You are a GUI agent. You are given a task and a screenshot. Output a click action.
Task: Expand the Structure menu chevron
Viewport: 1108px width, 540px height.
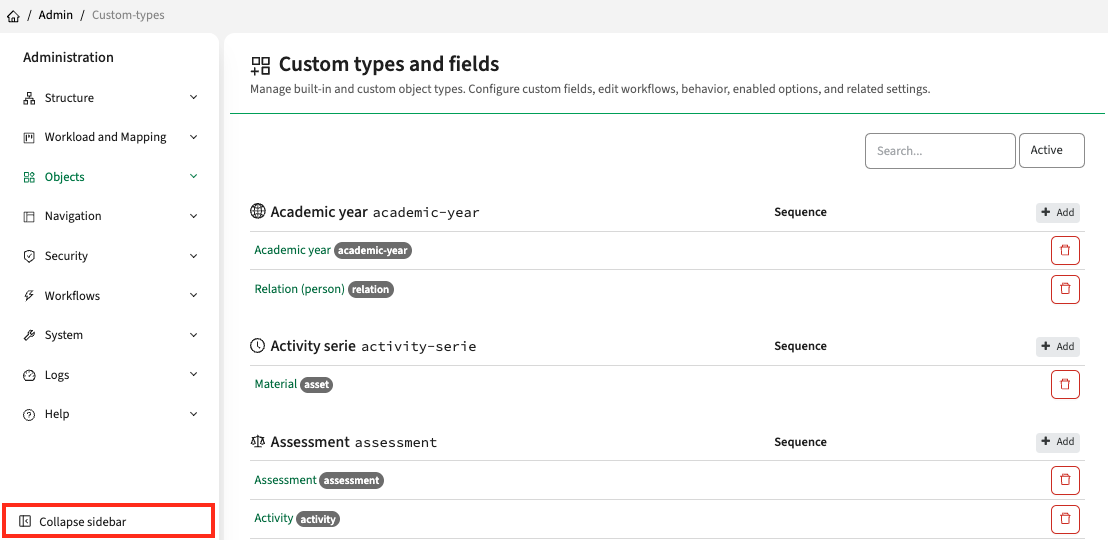click(194, 98)
